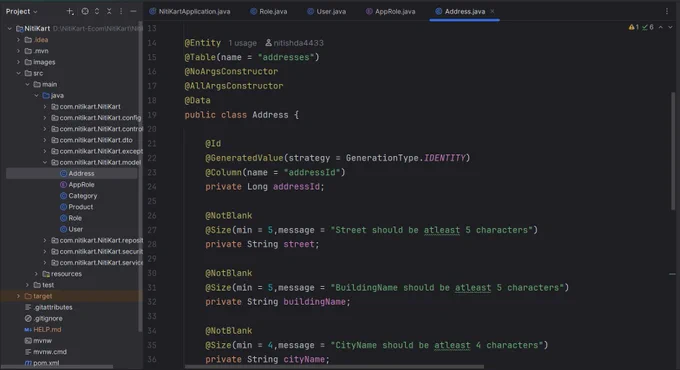Expand the target folder
This screenshot has width=680, height=370.
(x=18, y=296)
